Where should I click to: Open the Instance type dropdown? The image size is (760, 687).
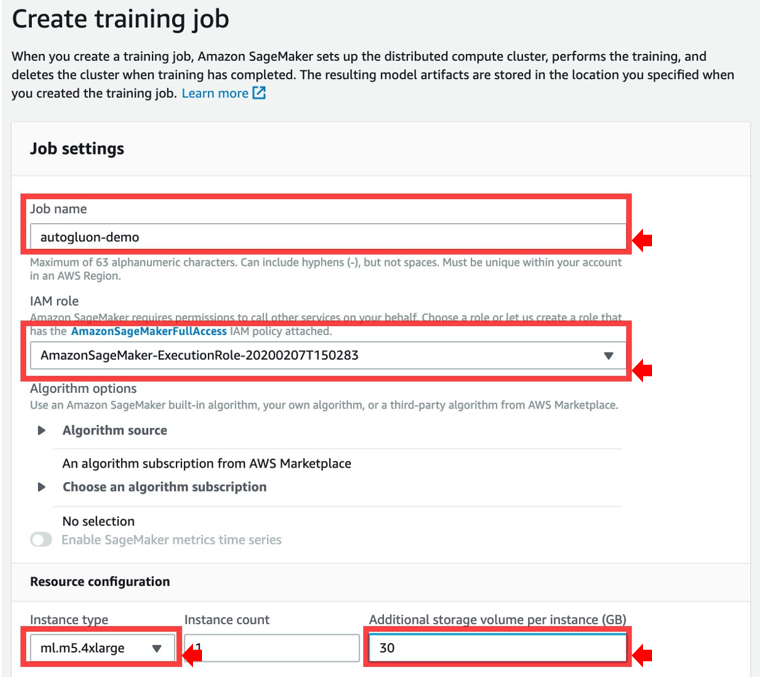102,648
